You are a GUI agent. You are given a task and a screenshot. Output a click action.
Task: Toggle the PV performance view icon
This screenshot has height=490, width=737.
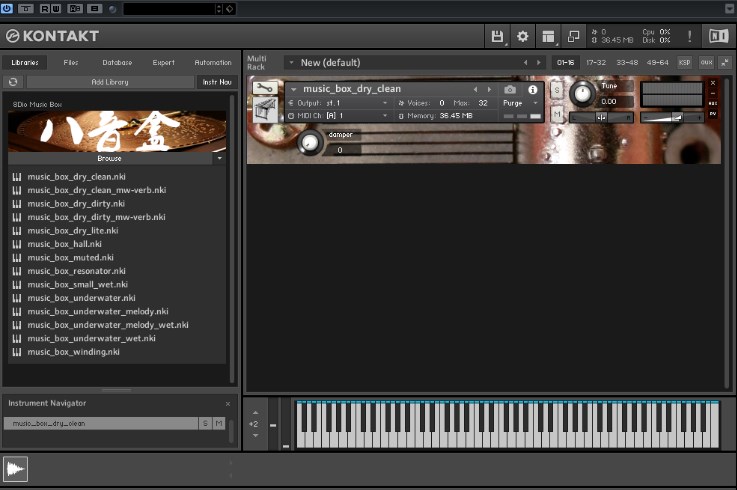pos(713,114)
